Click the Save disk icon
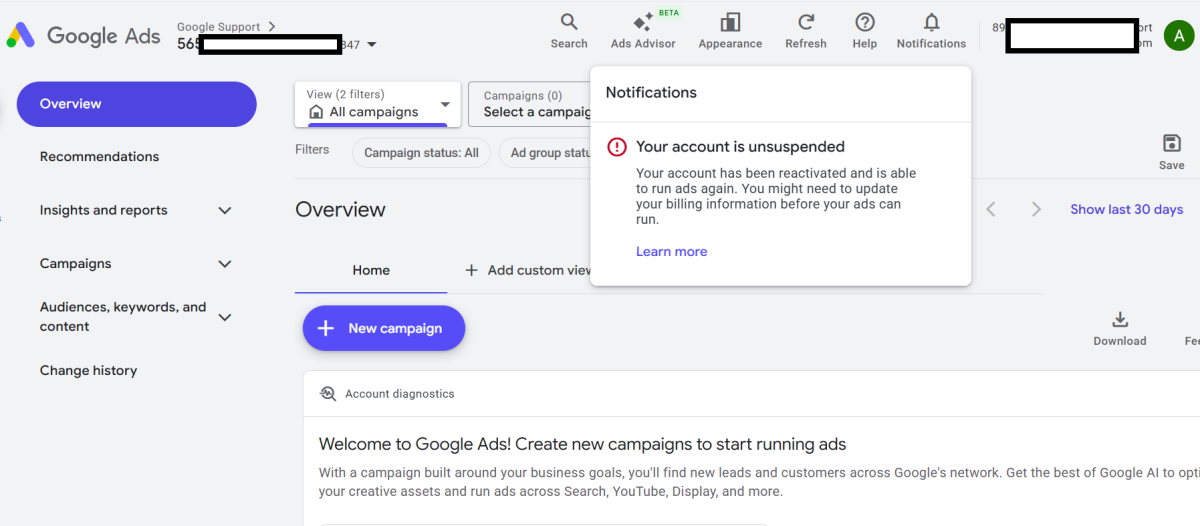The image size is (1200, 526). [x=1171, y=144]
